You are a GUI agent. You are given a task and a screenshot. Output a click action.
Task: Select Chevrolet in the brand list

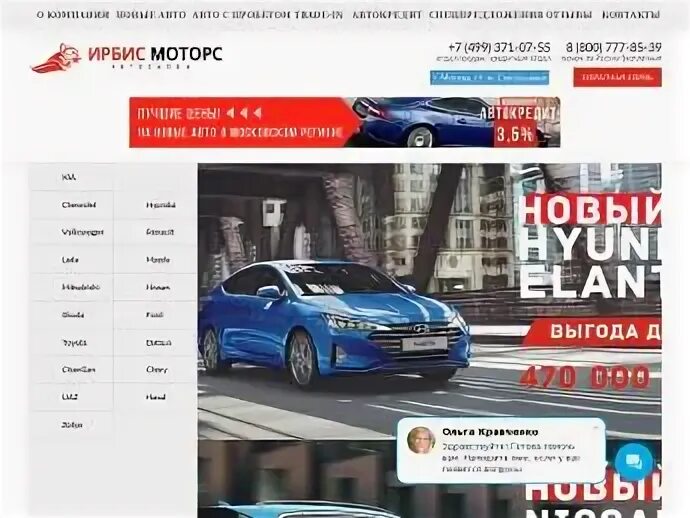[79, 205]
